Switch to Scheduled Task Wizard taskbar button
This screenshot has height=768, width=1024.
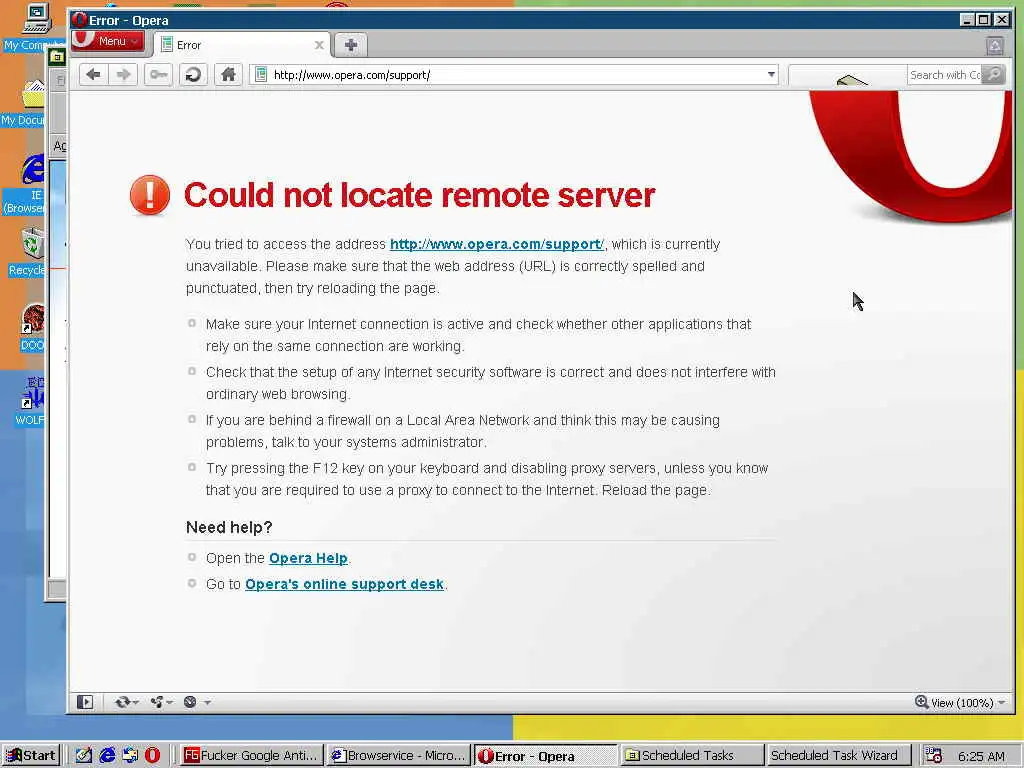(838, 756)
